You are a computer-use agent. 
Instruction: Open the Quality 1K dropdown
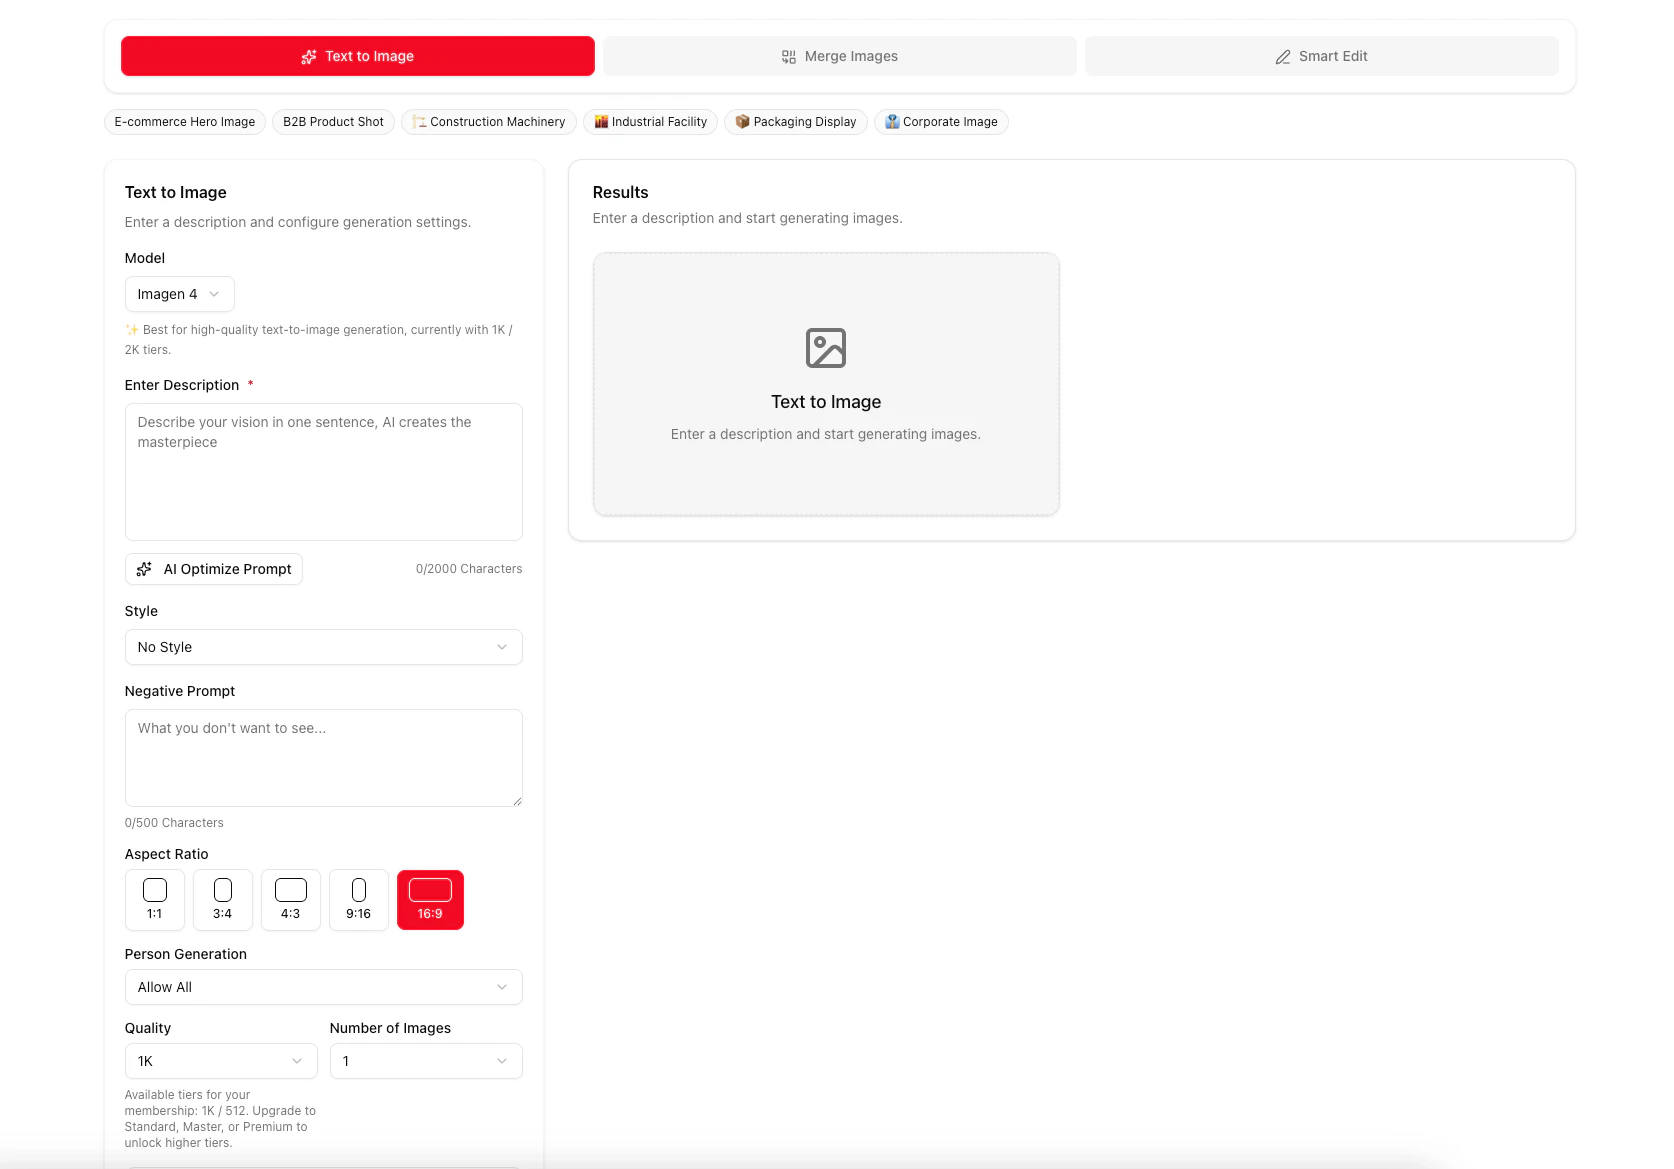(221, 1061)
